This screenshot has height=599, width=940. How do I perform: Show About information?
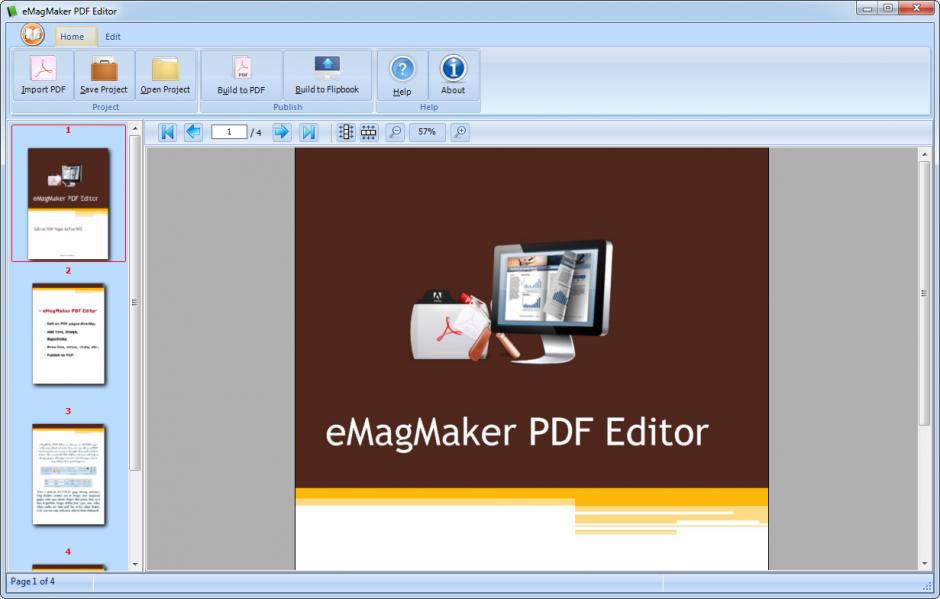[453, 76]
